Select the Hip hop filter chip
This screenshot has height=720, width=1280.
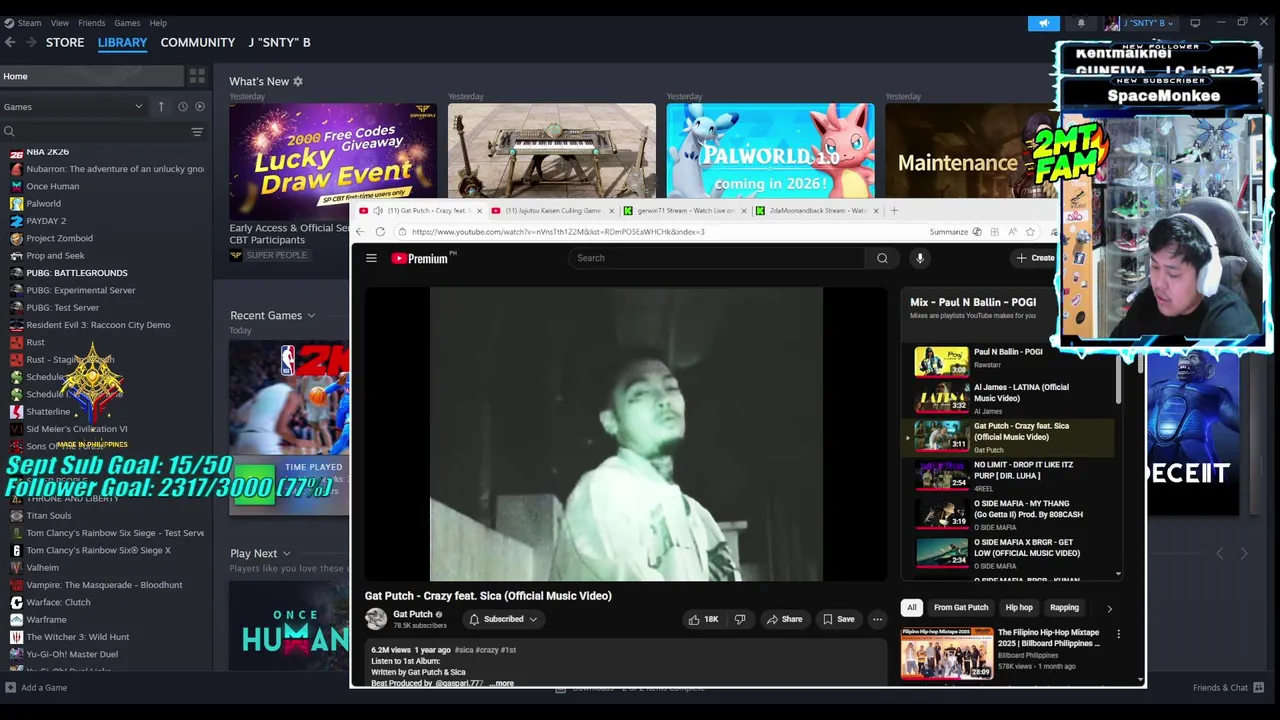click(x=1019, y=608)
